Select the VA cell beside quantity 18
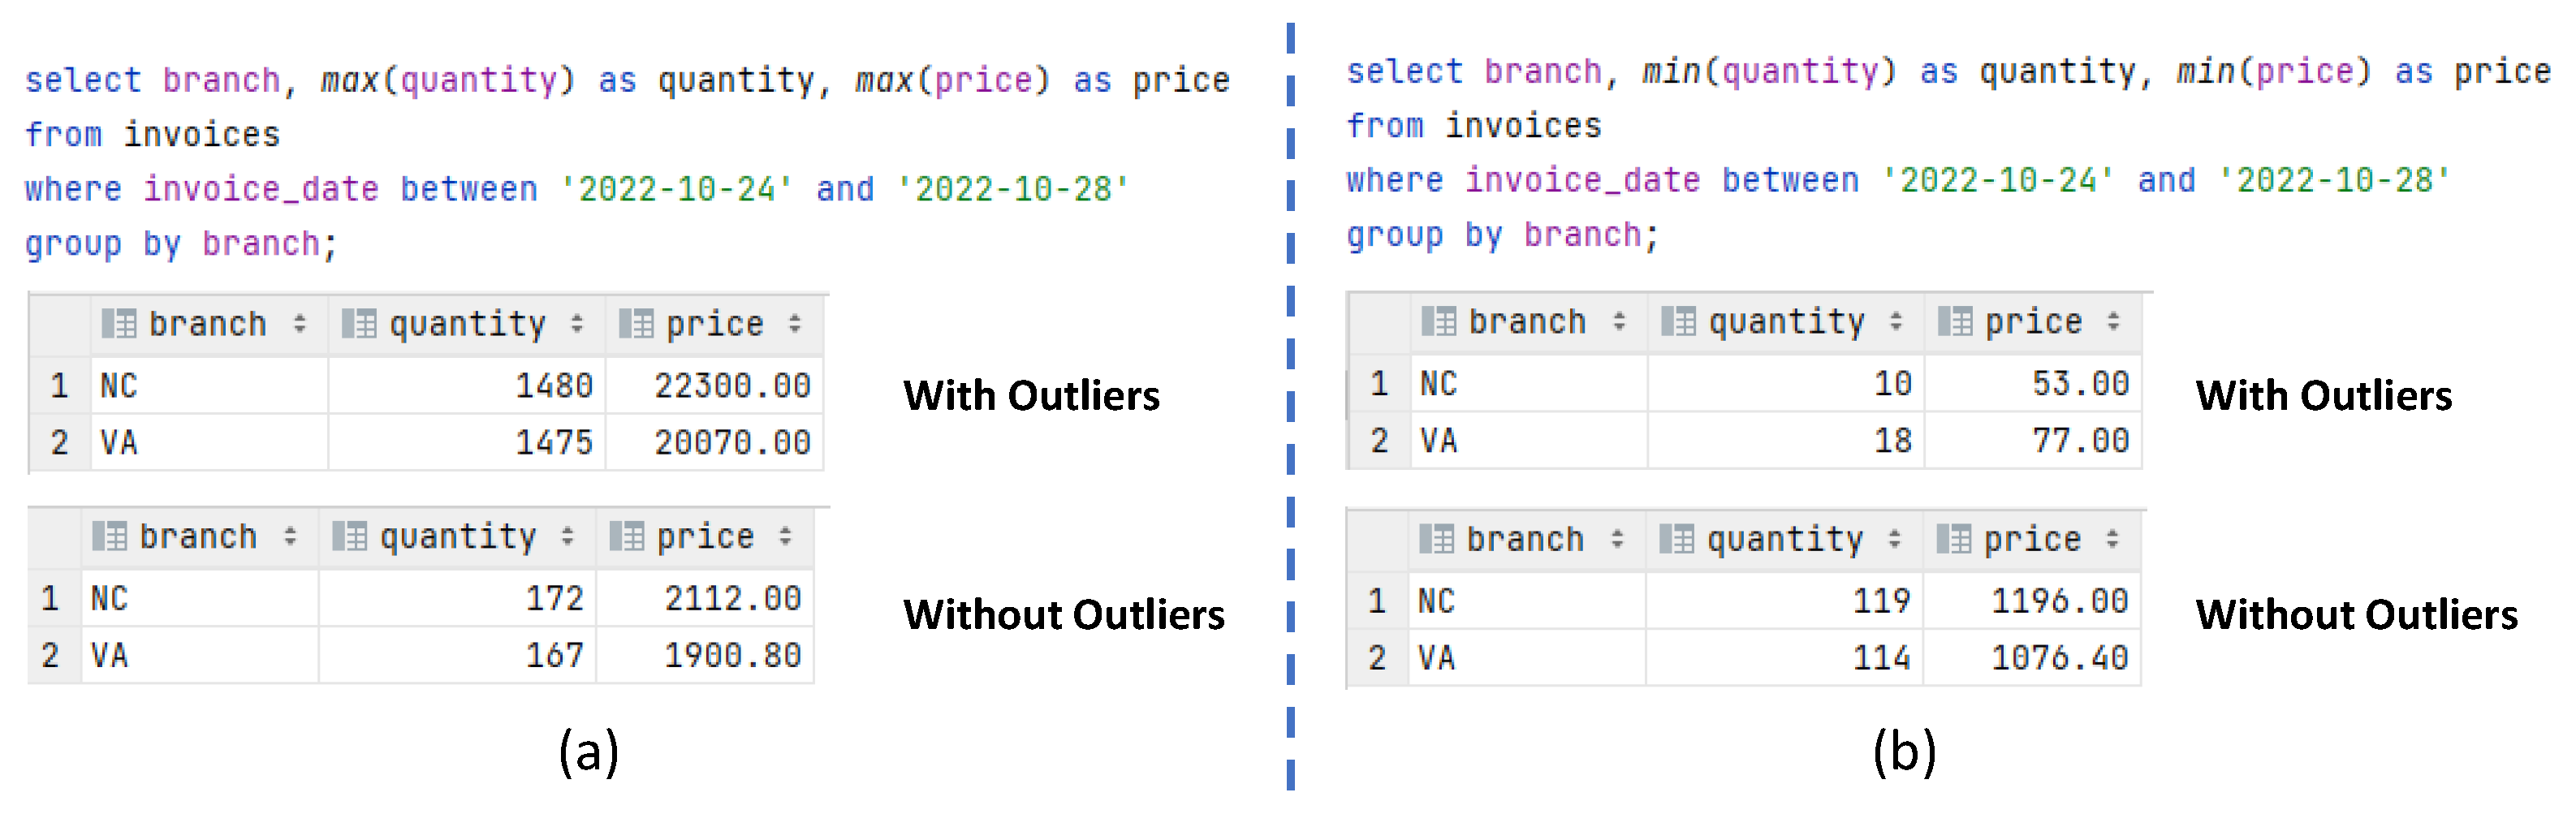Image resolution: width=2576 pixels, height=814 pixels. click(x=1438, y=441)
